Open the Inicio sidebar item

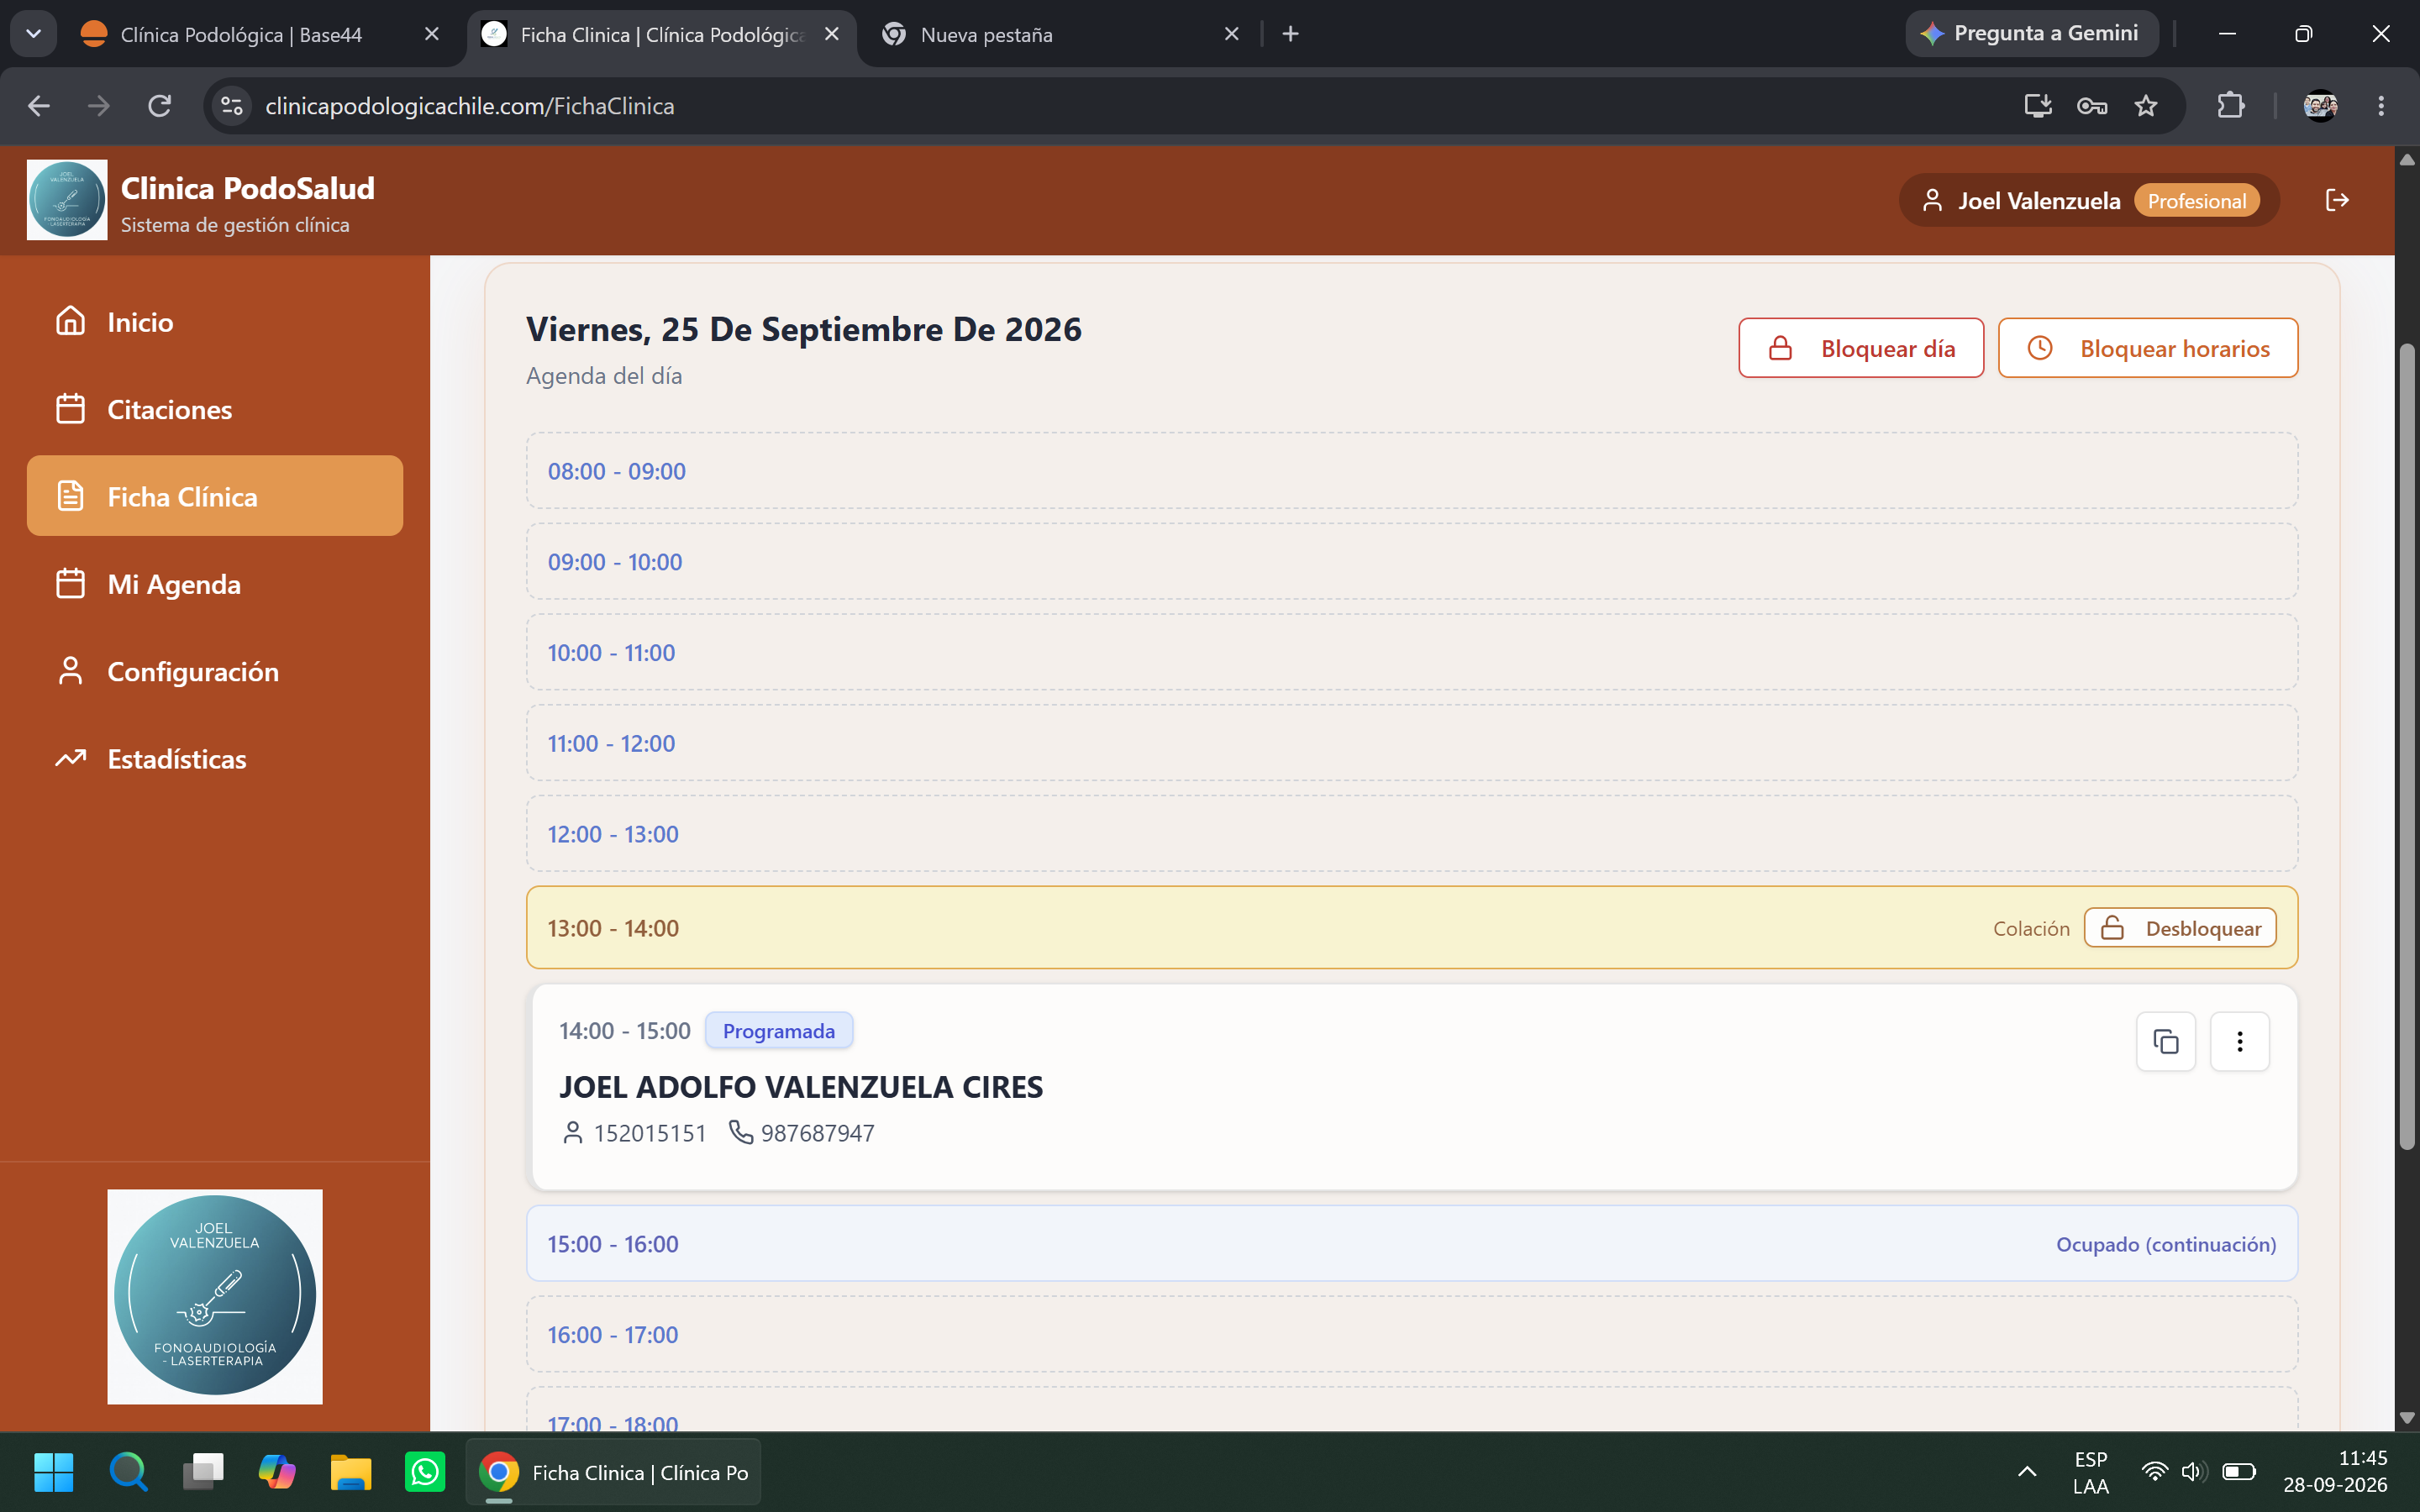(x=215, y=322)
